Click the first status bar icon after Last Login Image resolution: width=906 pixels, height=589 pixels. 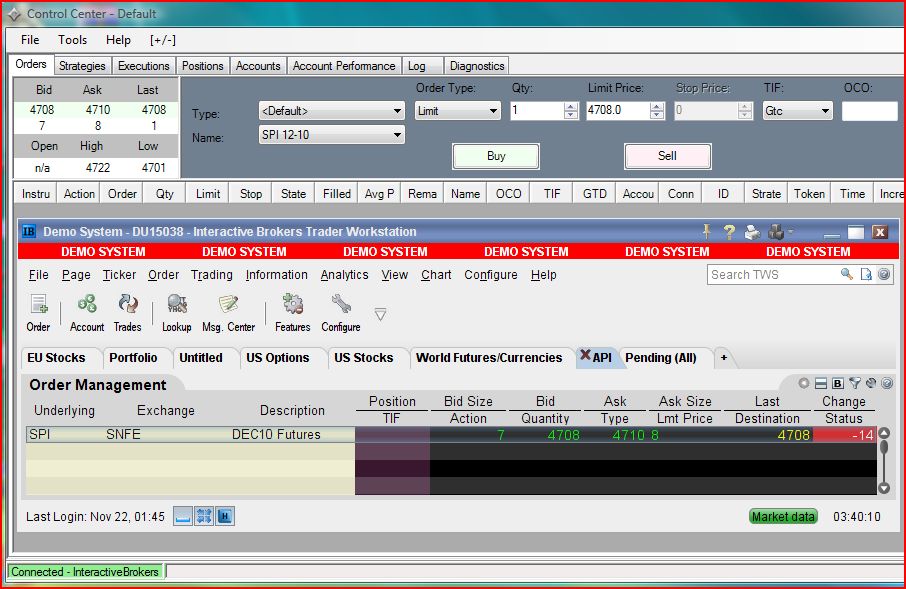pos(183,516)
